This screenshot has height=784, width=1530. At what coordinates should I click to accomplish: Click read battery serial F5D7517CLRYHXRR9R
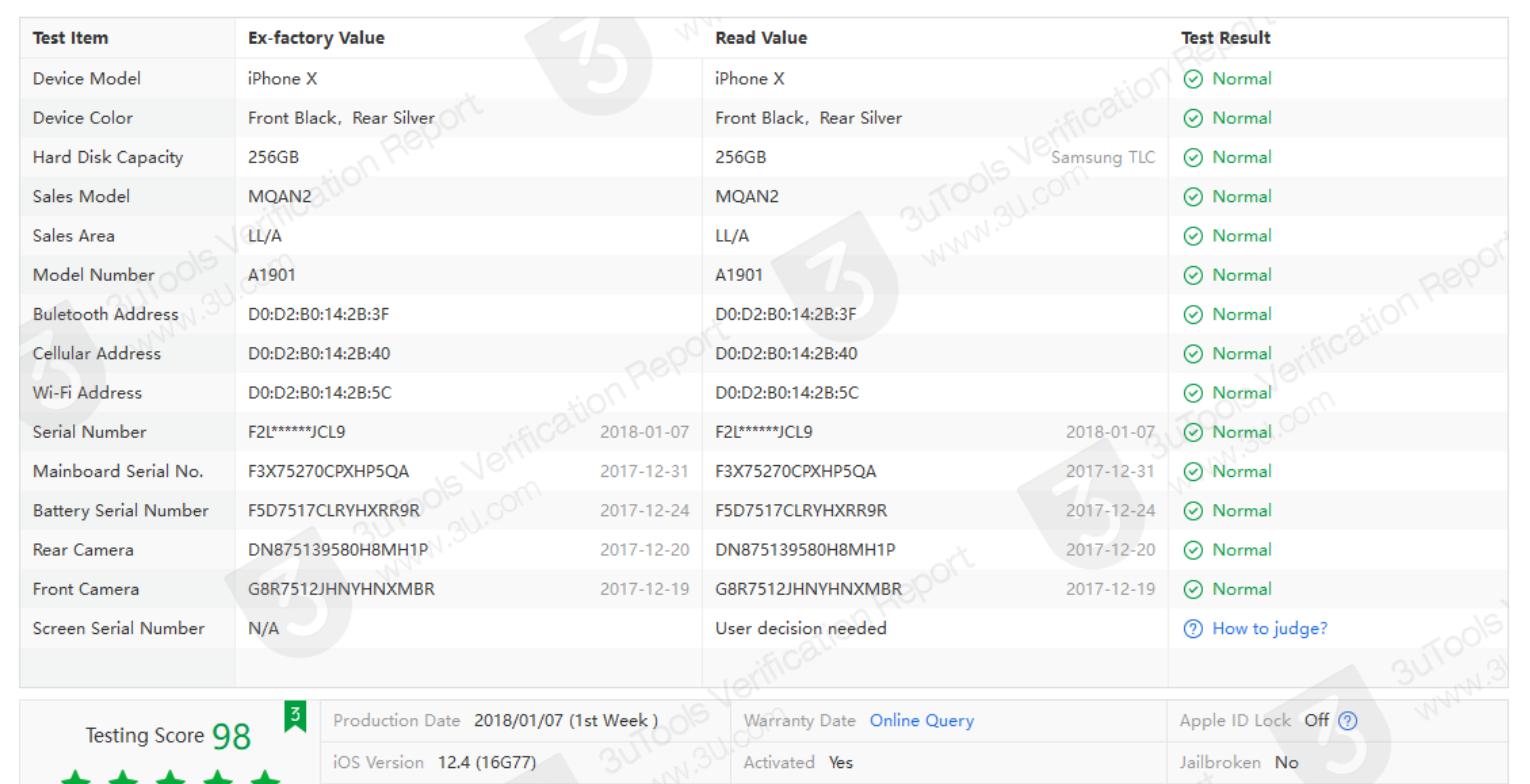click(801, 510)
